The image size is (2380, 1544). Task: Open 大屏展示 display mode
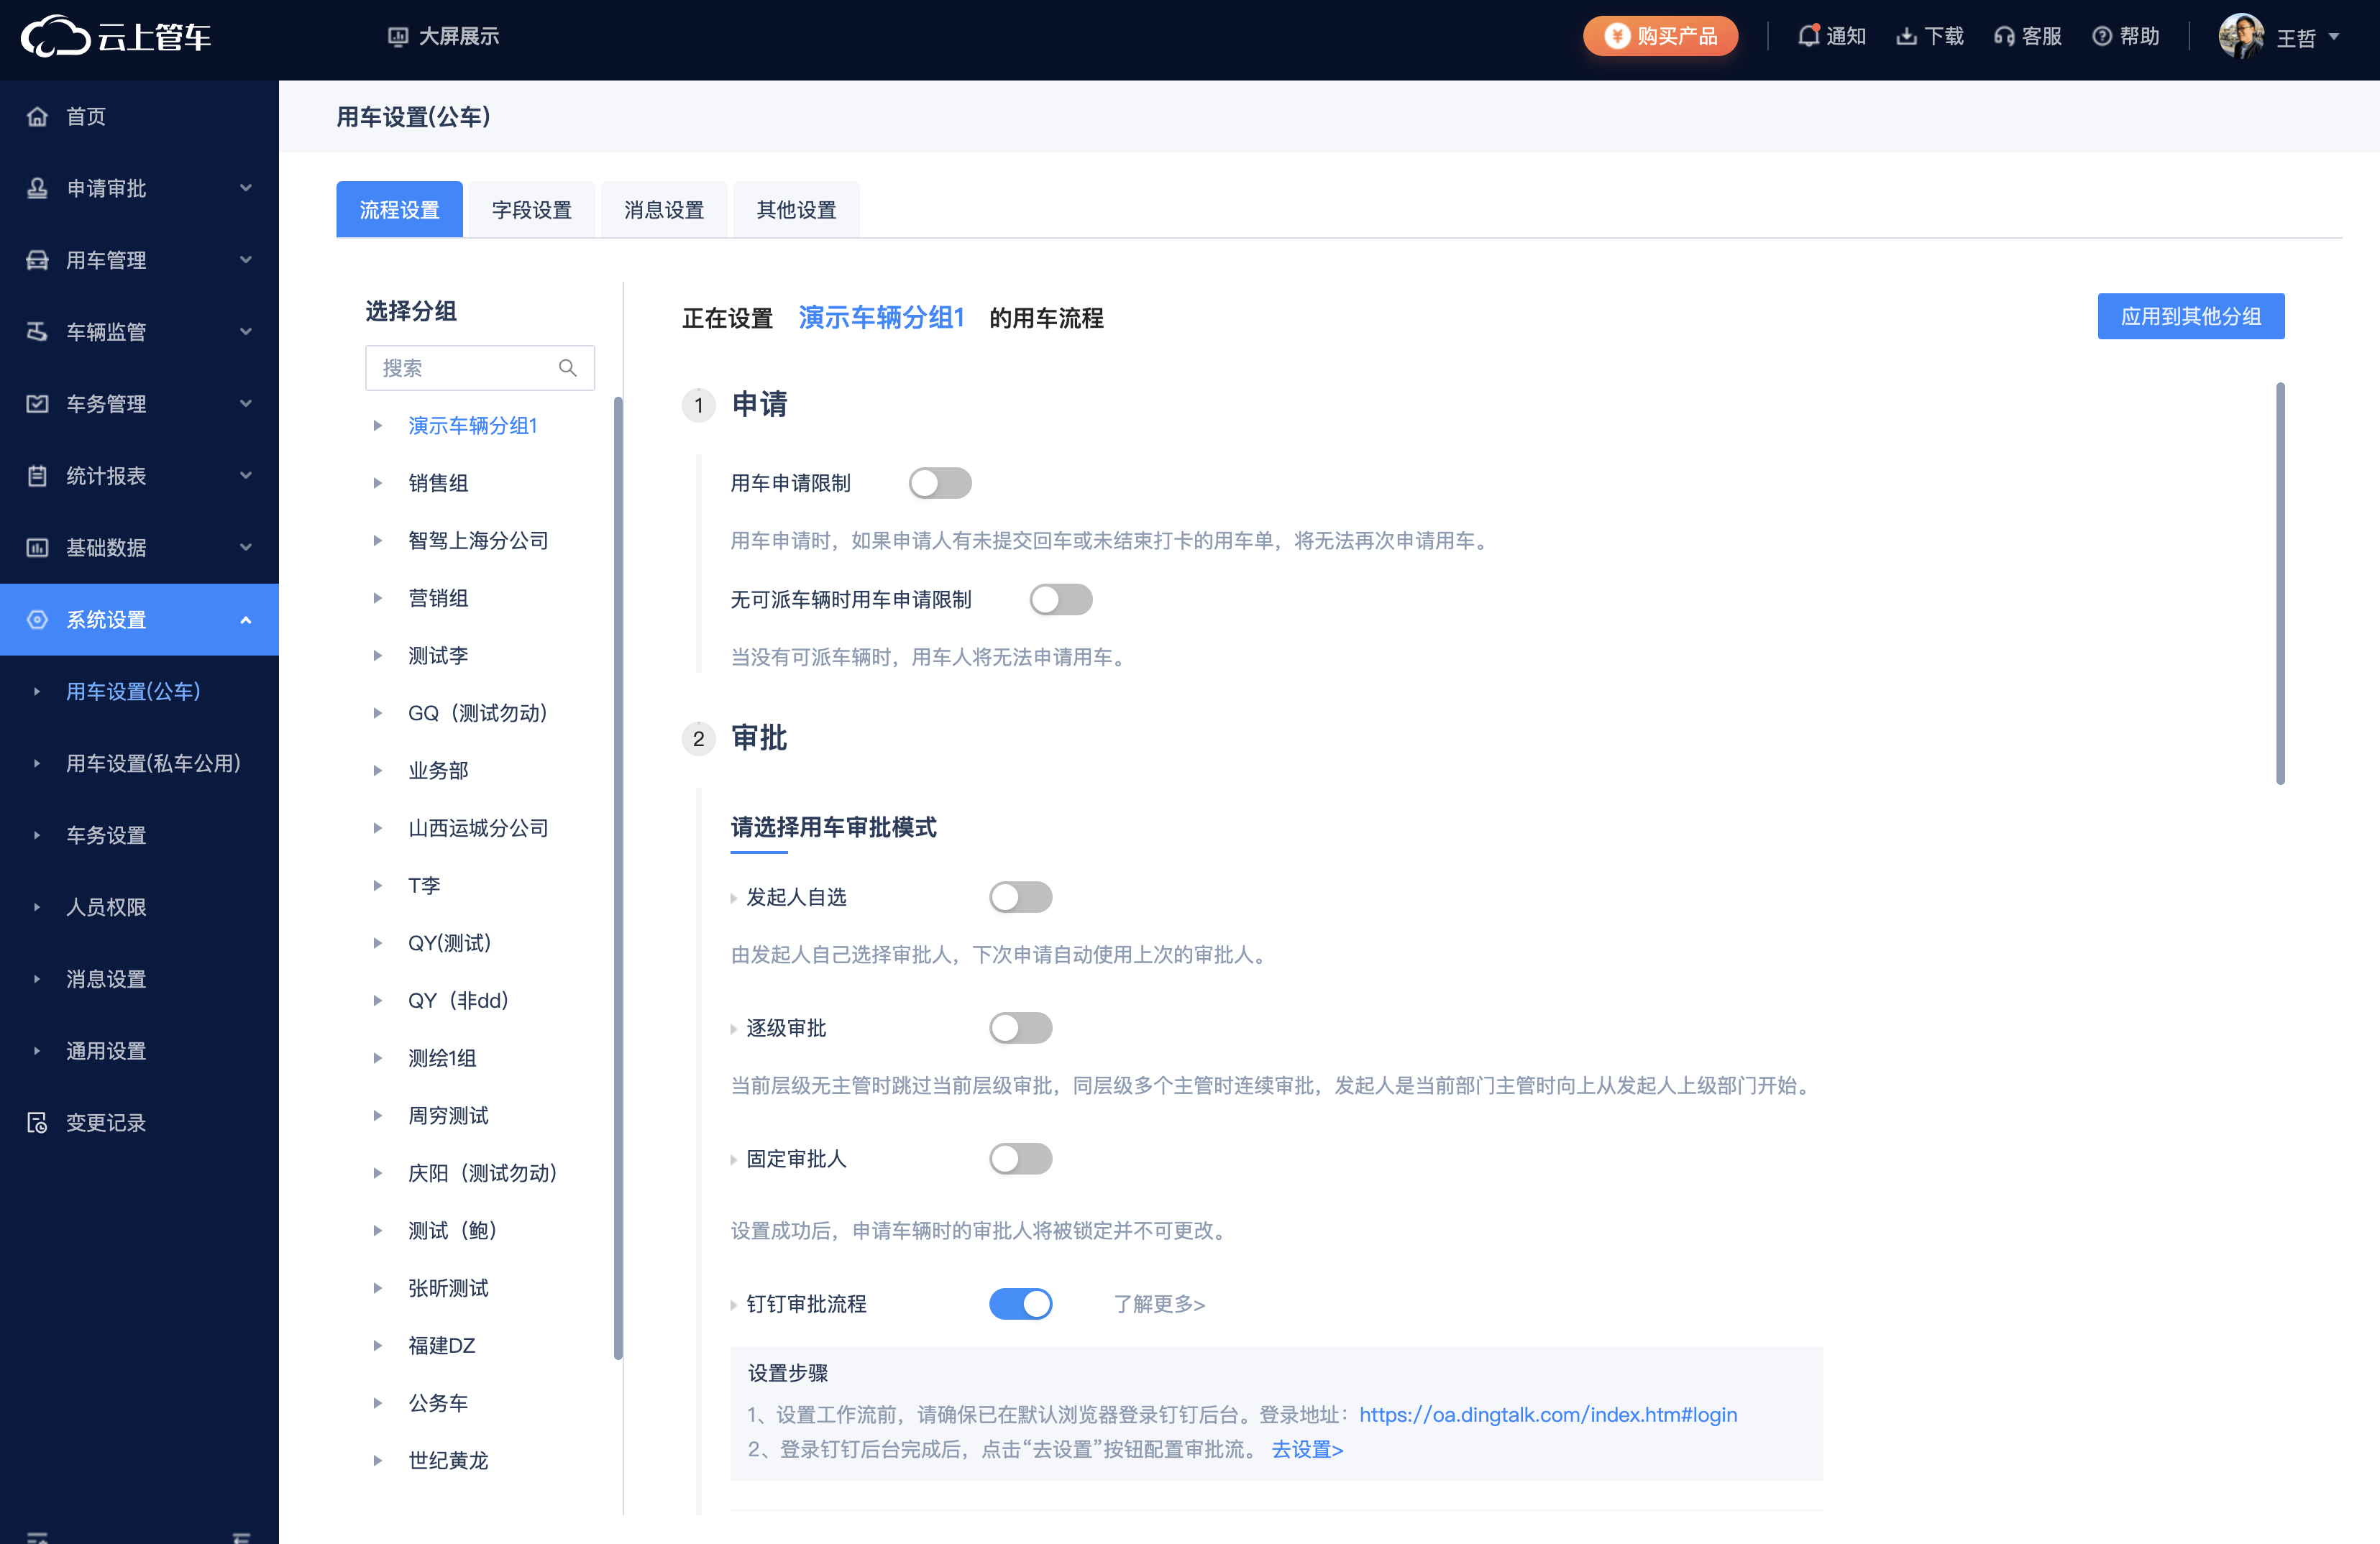point(443,36)
